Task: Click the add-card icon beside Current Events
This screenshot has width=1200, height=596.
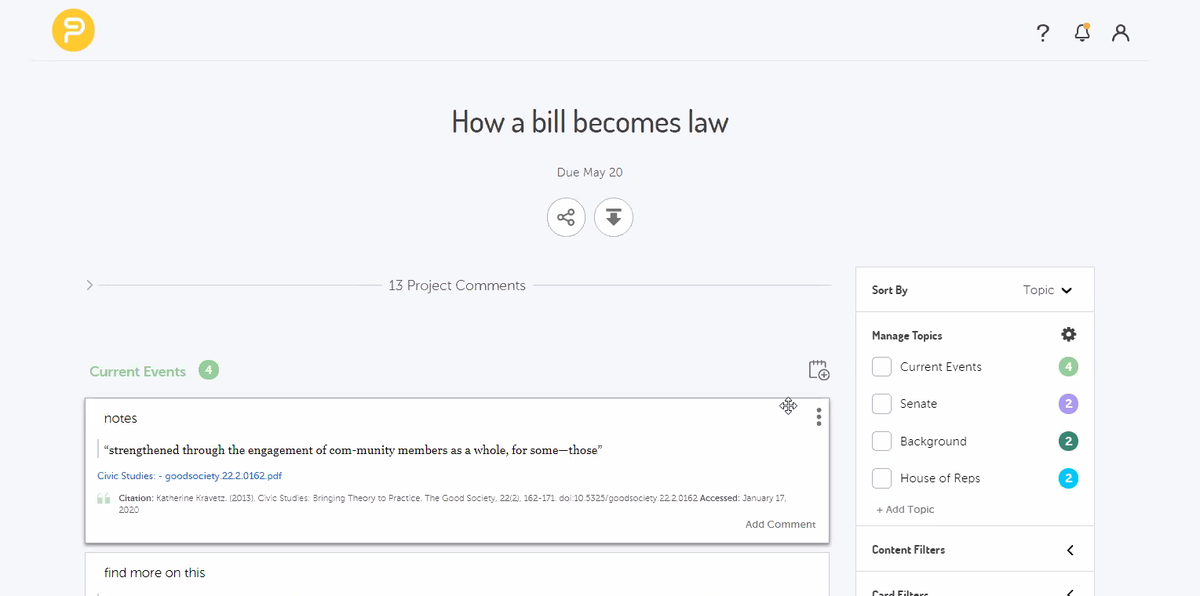Action: [819, 370]
